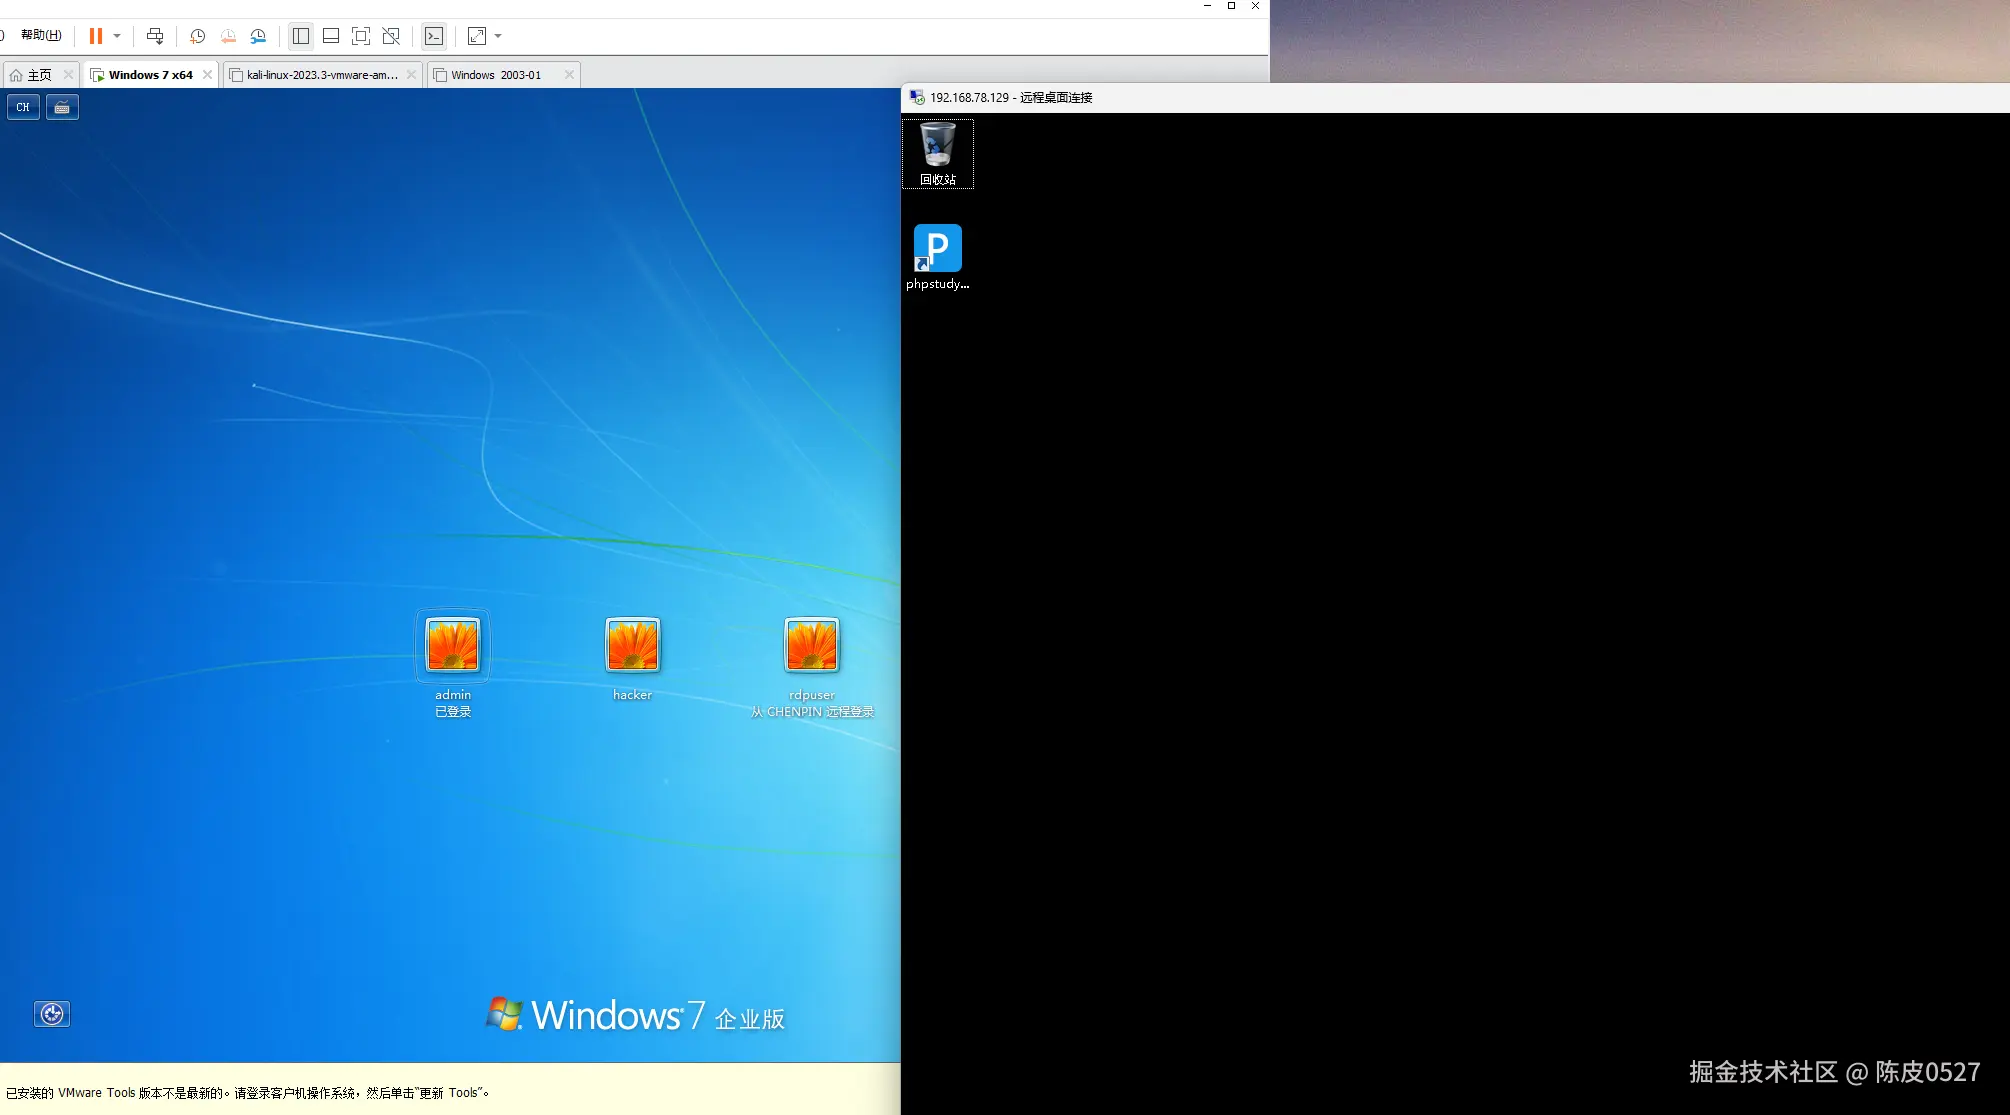
Task: Open Ease of Access button
Action: tap(52, 1014)
